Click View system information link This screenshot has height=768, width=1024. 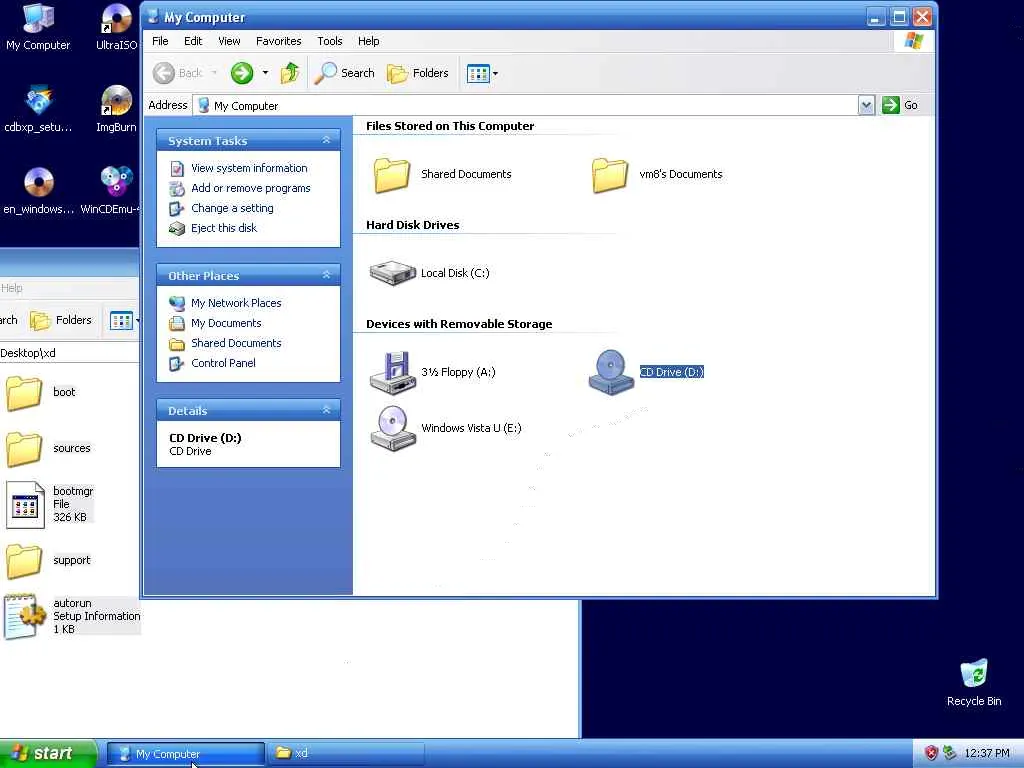coord(249,168)
